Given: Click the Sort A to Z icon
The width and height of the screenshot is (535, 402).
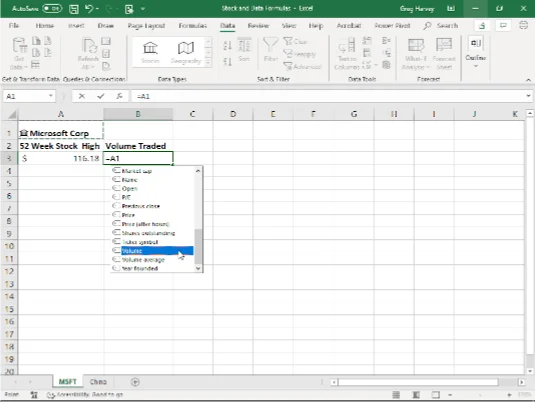Looking at the screenshot, I should 227,45.
